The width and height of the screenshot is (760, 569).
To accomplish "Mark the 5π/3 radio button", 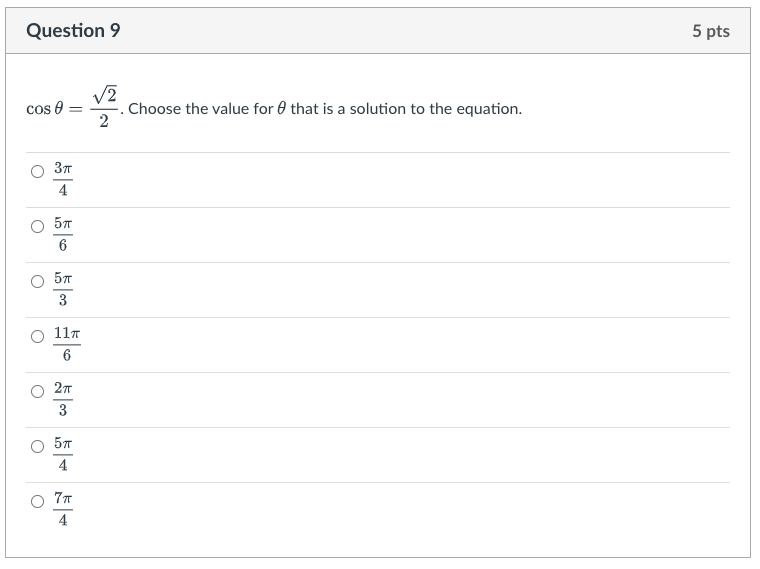I will pyautogui.click(x=37, y=282).
